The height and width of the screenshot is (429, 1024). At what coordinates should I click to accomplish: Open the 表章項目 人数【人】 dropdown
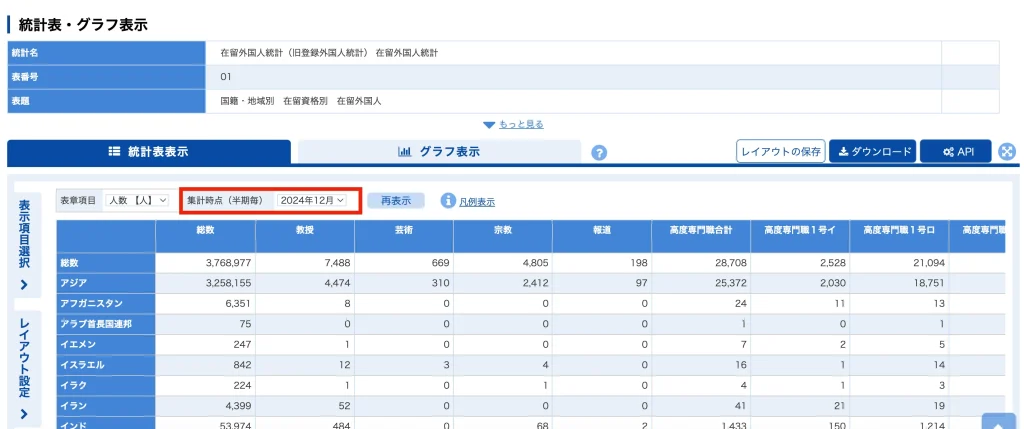(136, 201)
